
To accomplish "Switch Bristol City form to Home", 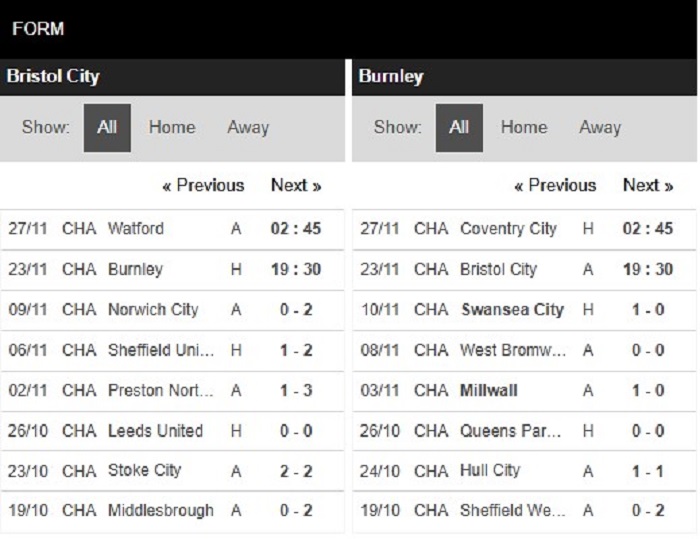I will click(172, 128).
